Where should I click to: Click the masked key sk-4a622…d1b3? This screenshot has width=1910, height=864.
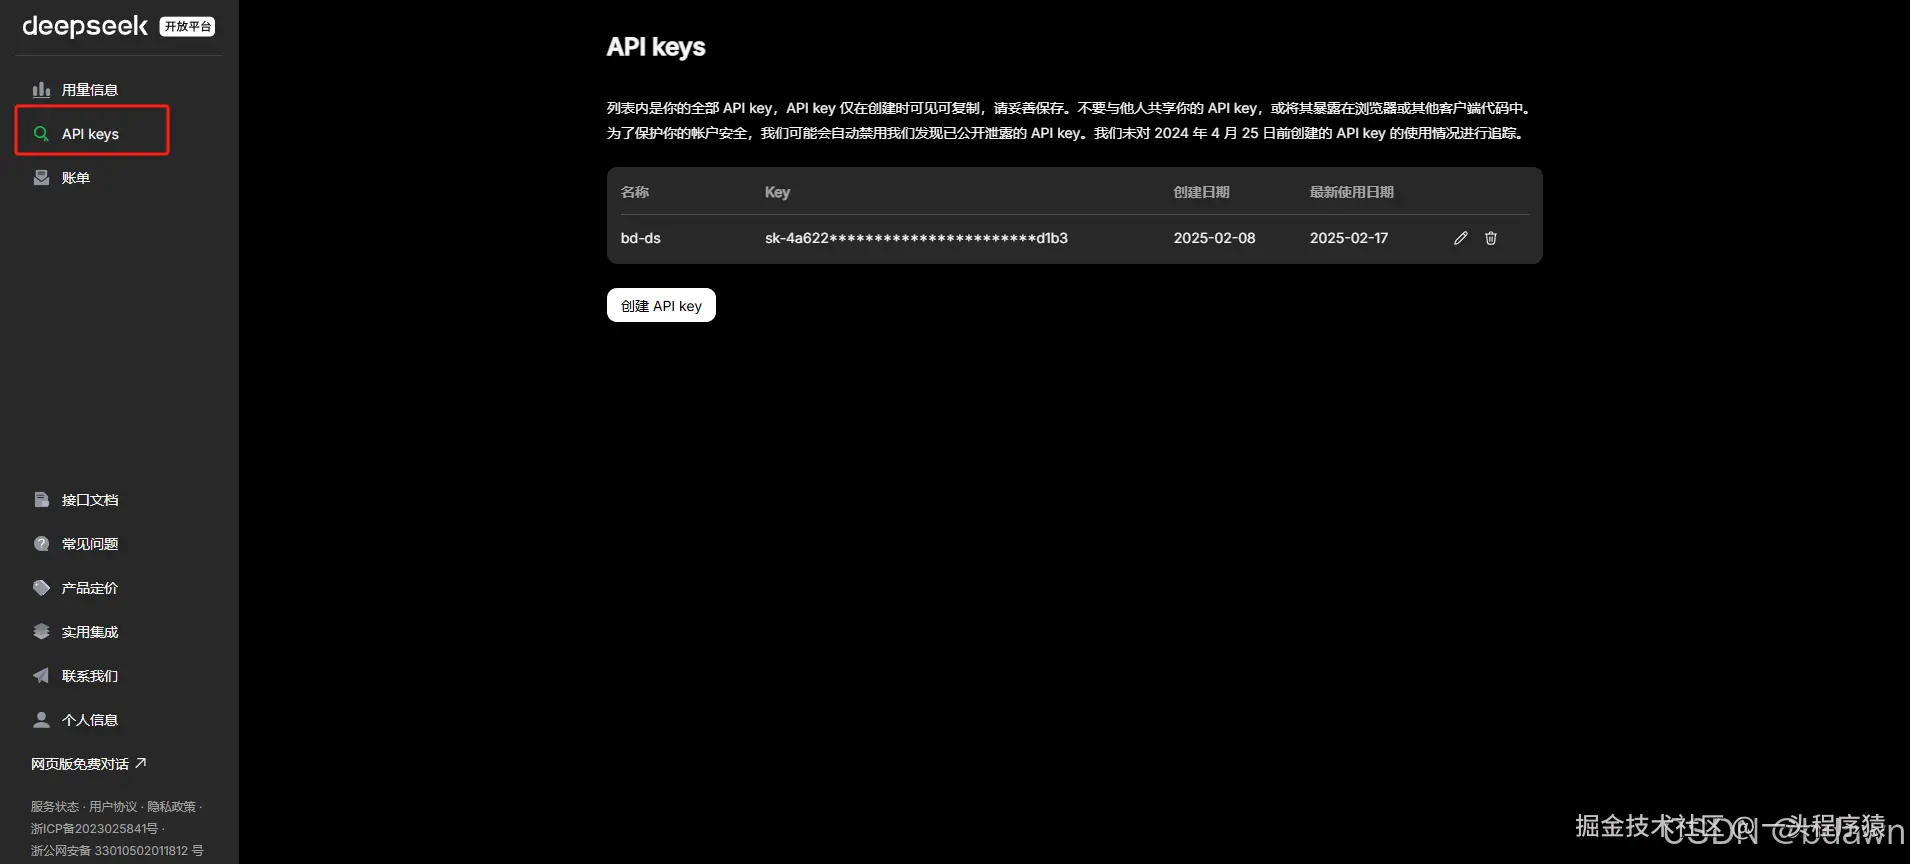(x=916, y=238)
